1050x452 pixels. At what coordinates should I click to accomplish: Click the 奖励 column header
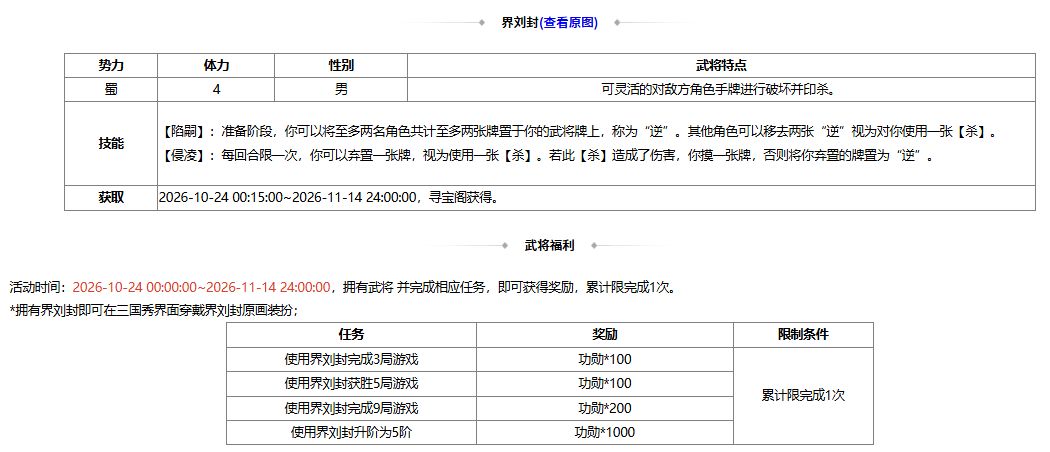605,335
